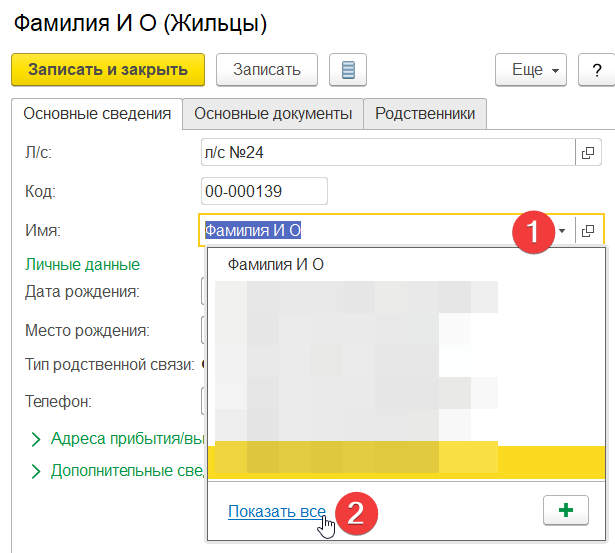Switch to the Основные сведения tab
Screen dimensions: 615x553
97,114
